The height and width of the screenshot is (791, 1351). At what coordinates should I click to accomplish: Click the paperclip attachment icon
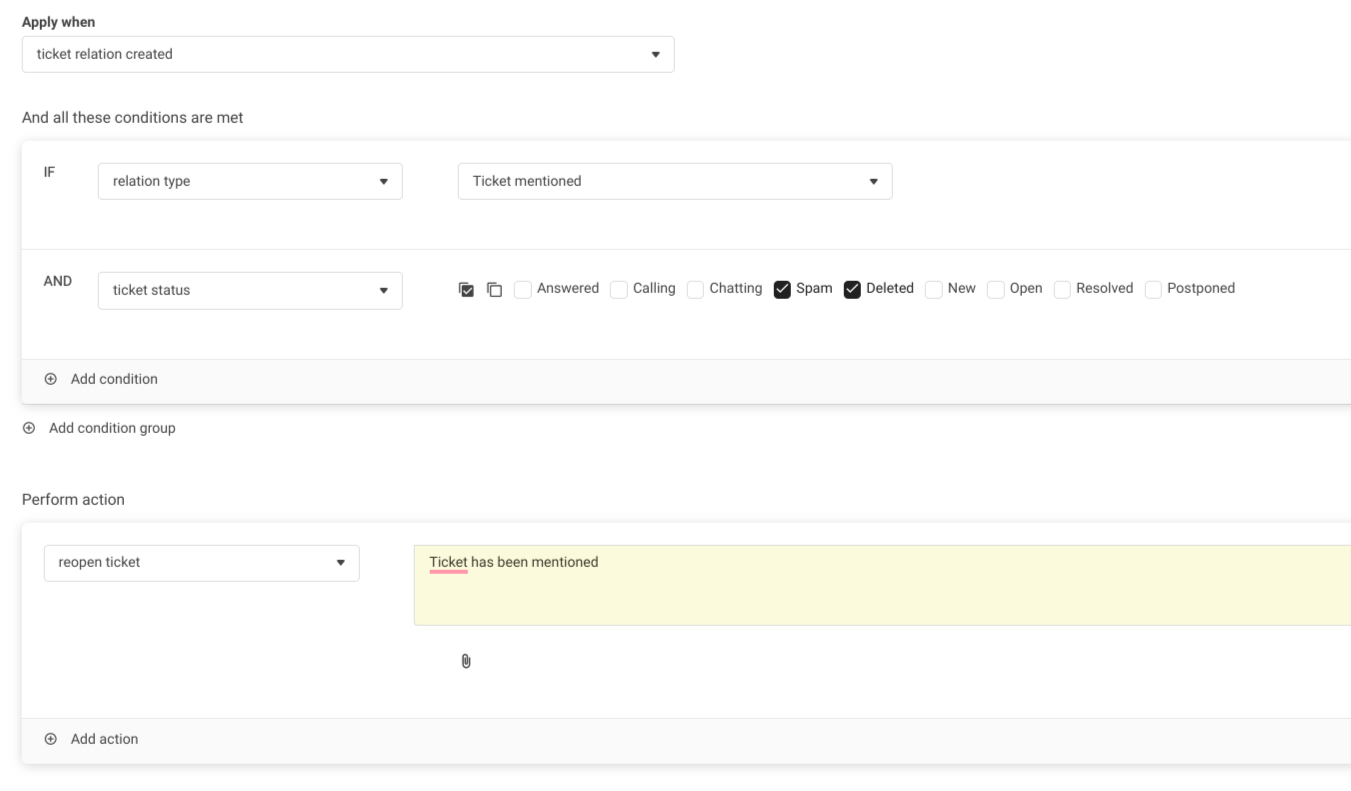click(x=466, y=661)
